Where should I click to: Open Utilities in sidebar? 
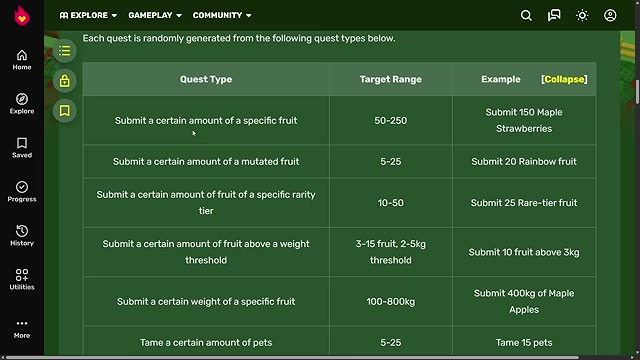point(22,279)
